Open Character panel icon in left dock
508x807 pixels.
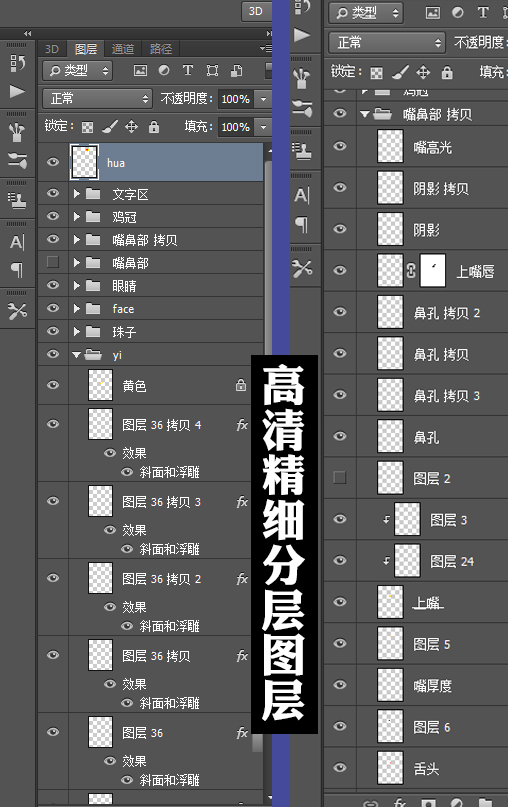17,241
